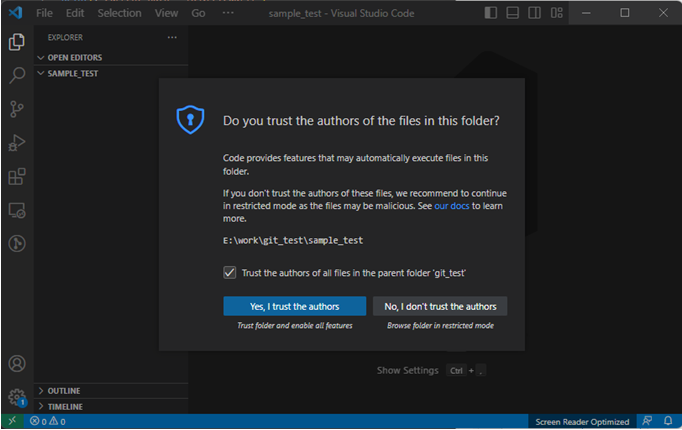Open the Git graph icon in activity bar
This screenshot has height=430, width=682.
17,243
